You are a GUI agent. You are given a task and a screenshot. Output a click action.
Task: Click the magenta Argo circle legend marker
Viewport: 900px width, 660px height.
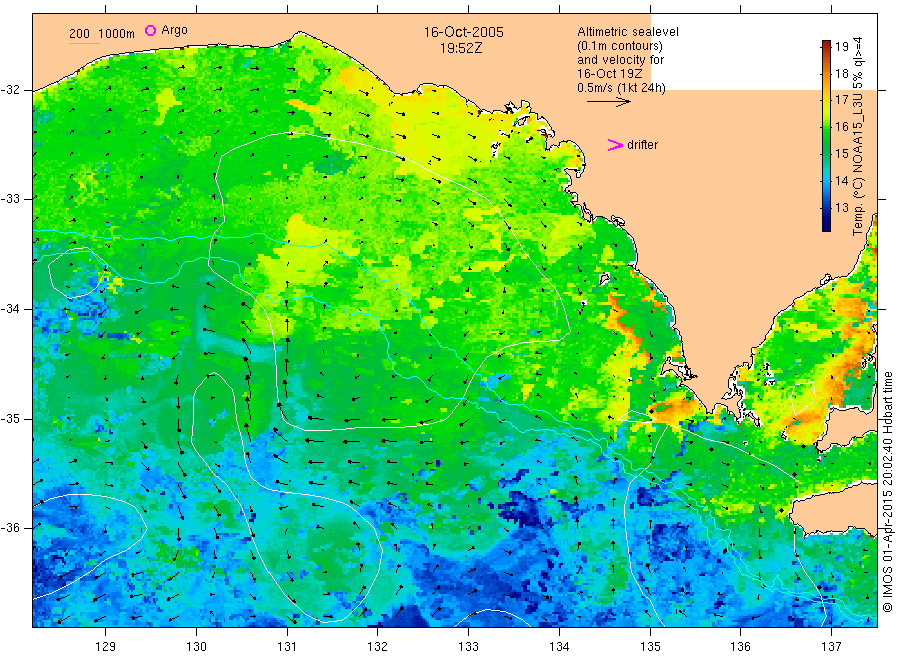pyautogui.click(x=150, y=30)
